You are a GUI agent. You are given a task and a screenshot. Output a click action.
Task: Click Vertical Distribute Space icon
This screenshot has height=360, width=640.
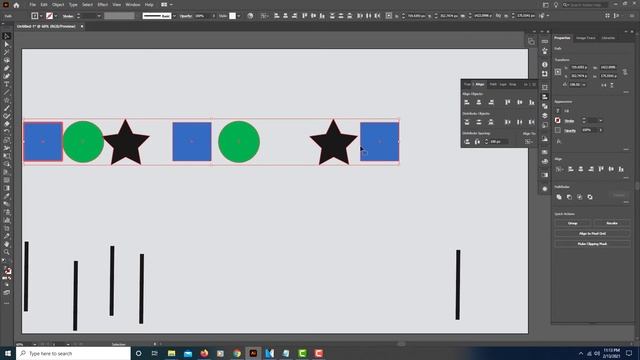[x=467, y=142]
